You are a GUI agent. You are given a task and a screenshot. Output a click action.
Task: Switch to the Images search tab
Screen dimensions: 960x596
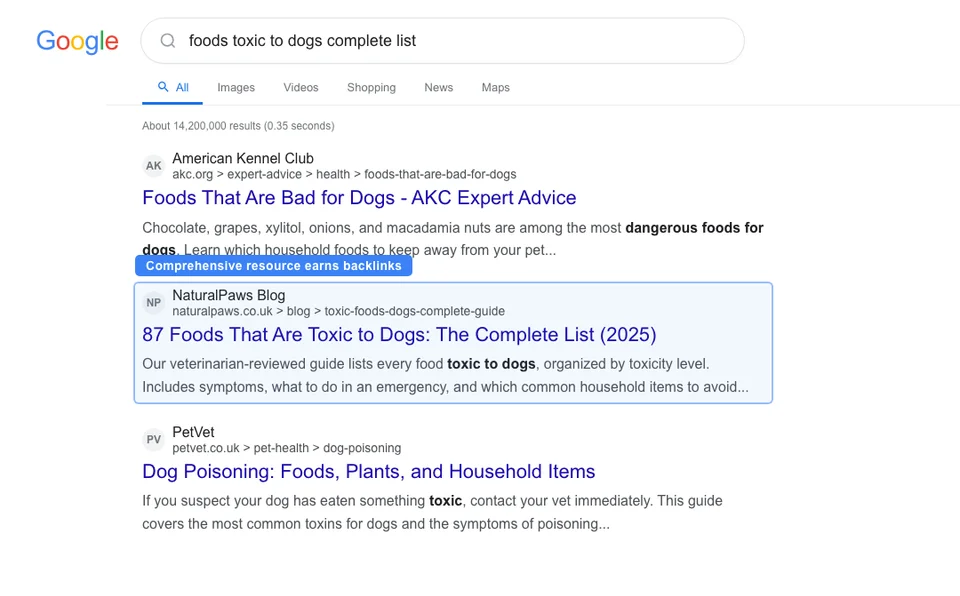pyautogui.click(x=236, y=88)
